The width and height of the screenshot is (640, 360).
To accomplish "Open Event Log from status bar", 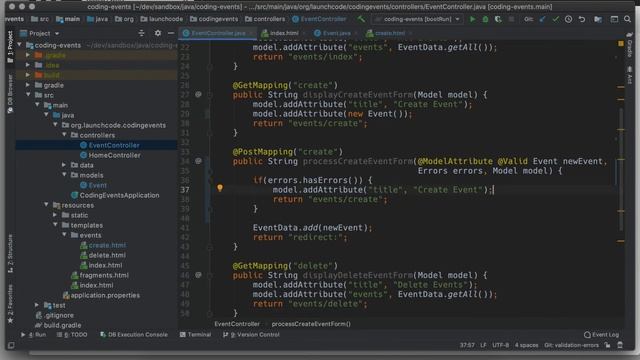I will (x=601, y=335).
